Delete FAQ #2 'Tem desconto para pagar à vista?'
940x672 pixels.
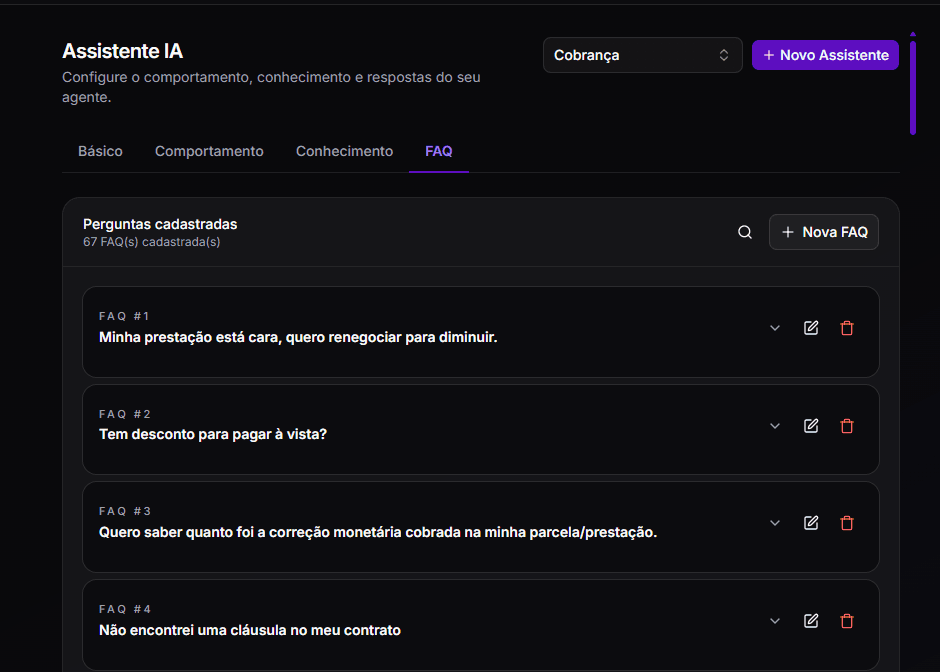click(x=846, y=426)
